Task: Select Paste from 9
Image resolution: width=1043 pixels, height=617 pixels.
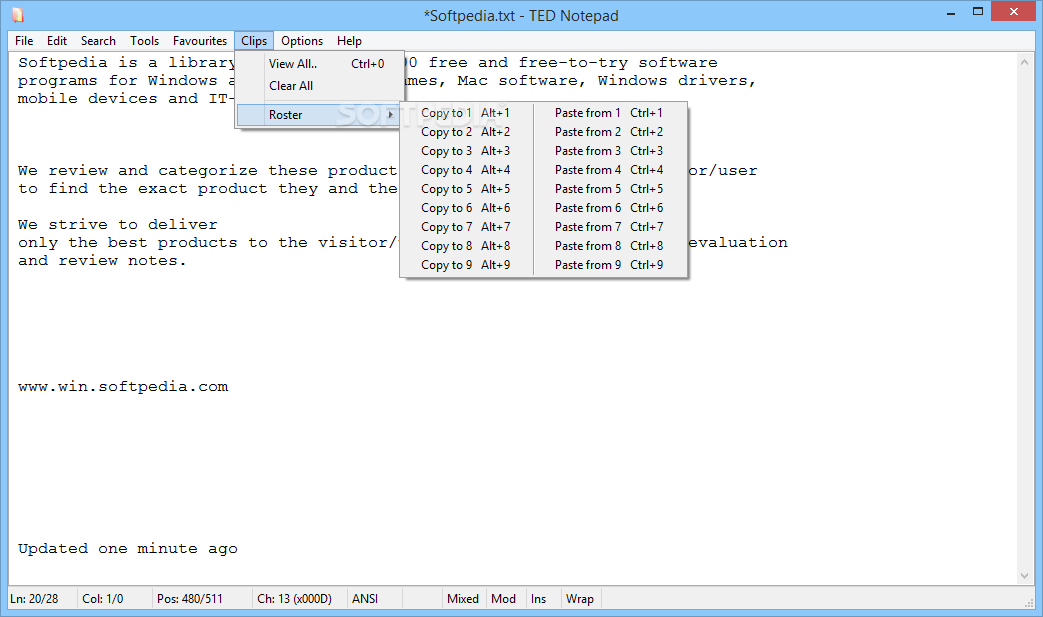Action: (609, 265)
